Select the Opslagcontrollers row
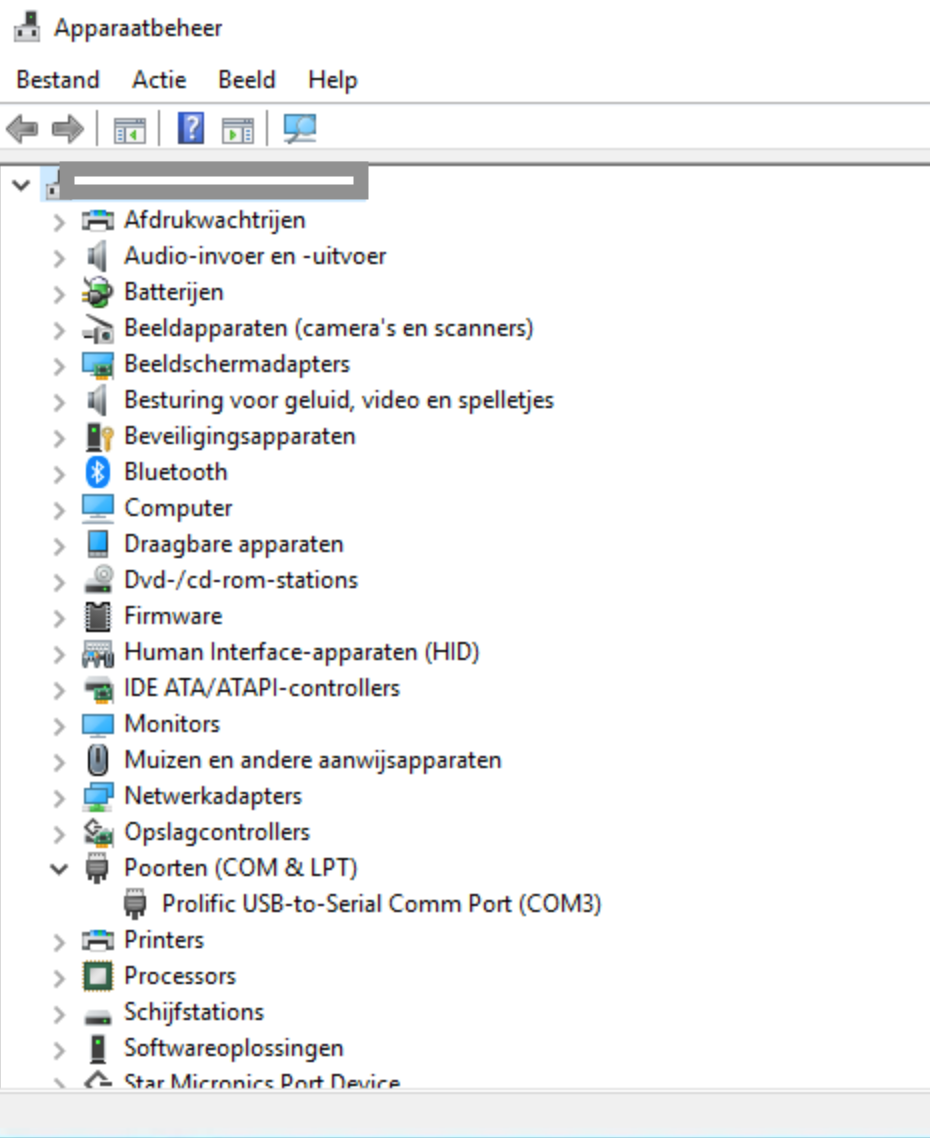 [217, 832]
